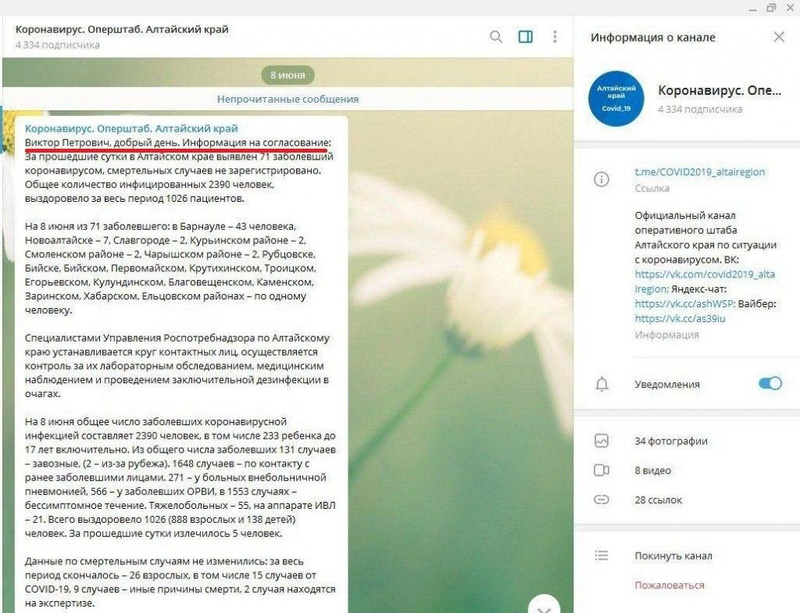This screenshot has height=613, width=800.
Task: Toggle the notifications switch off
Action: coord(770,383)
